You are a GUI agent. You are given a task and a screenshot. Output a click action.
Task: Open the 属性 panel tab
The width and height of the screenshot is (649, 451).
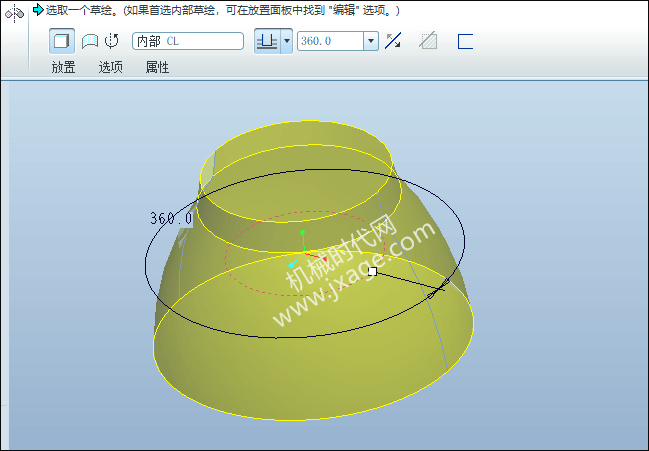(x=157, y=67)
